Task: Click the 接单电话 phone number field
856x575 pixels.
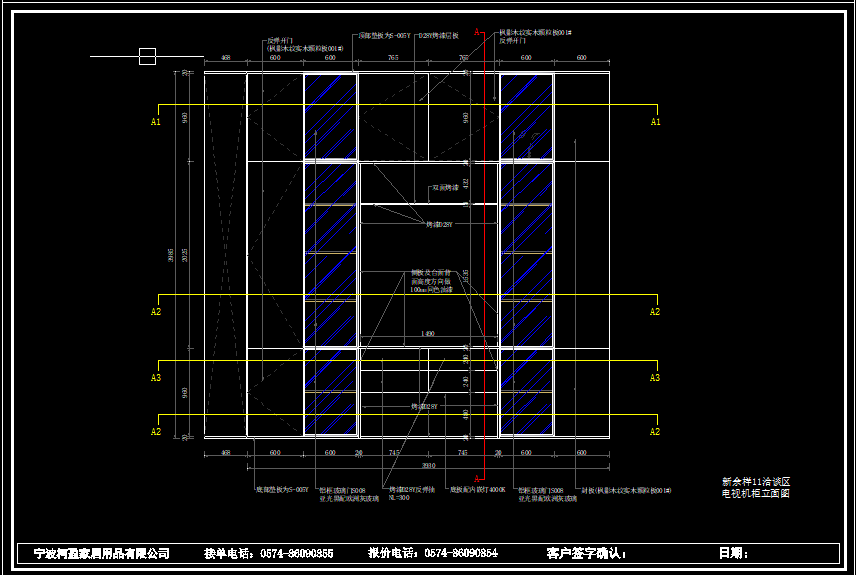Action: click(x=269, y=553)
